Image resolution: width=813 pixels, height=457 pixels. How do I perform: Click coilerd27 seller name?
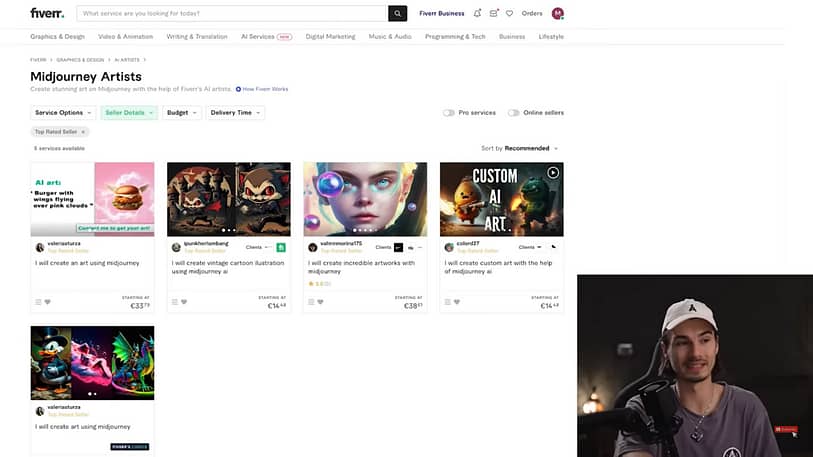pyautogui.click(x=468, y=243)
